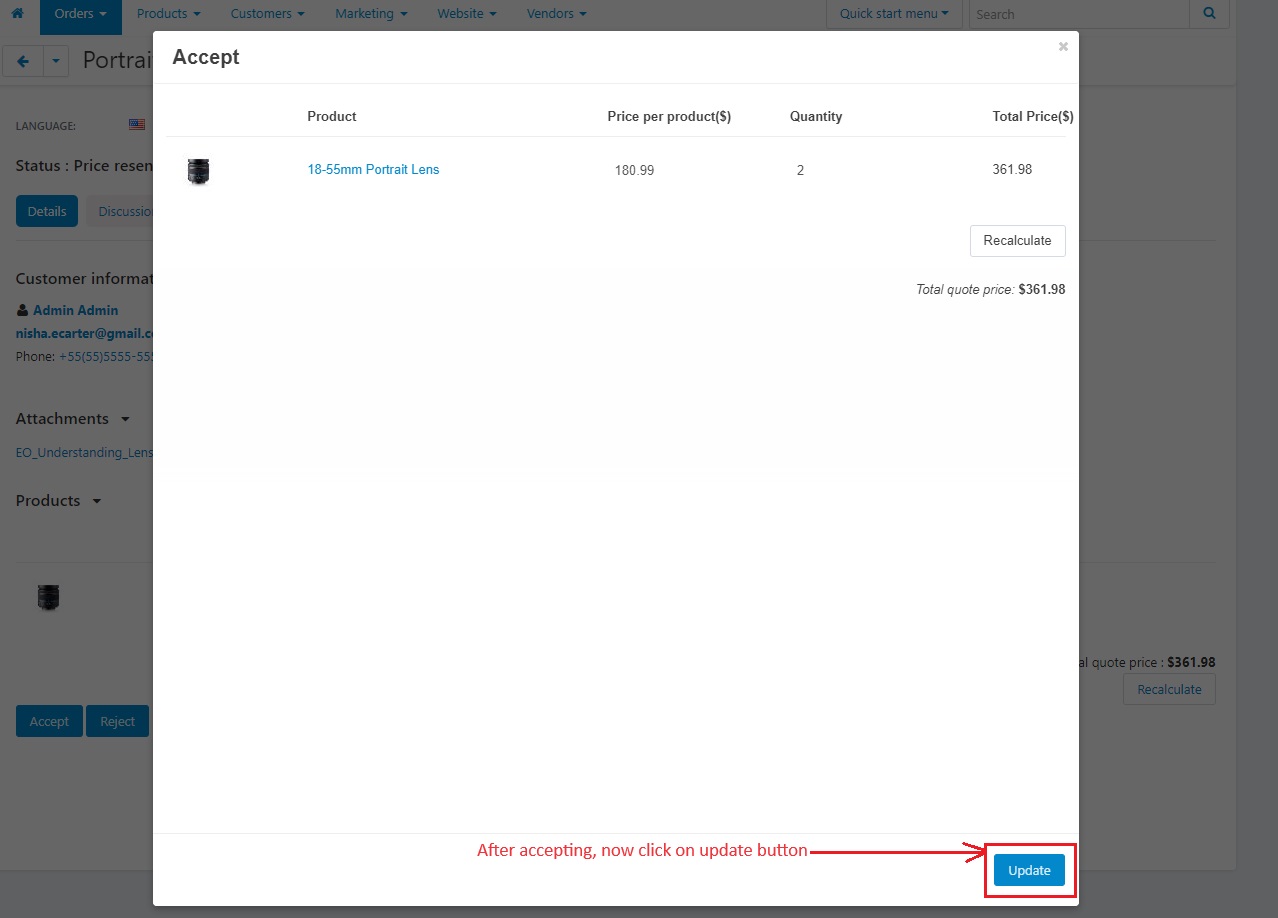Click the lens thumbnail in Accept dialog
Screen dimensions: 1278x918
tap(198, 171)
